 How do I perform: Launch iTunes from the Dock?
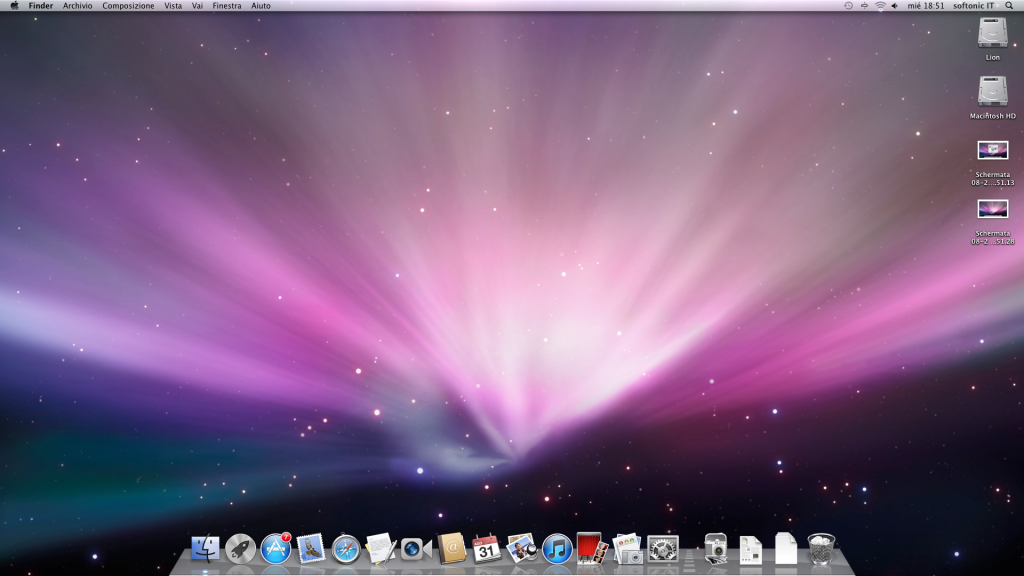[557, 548]
